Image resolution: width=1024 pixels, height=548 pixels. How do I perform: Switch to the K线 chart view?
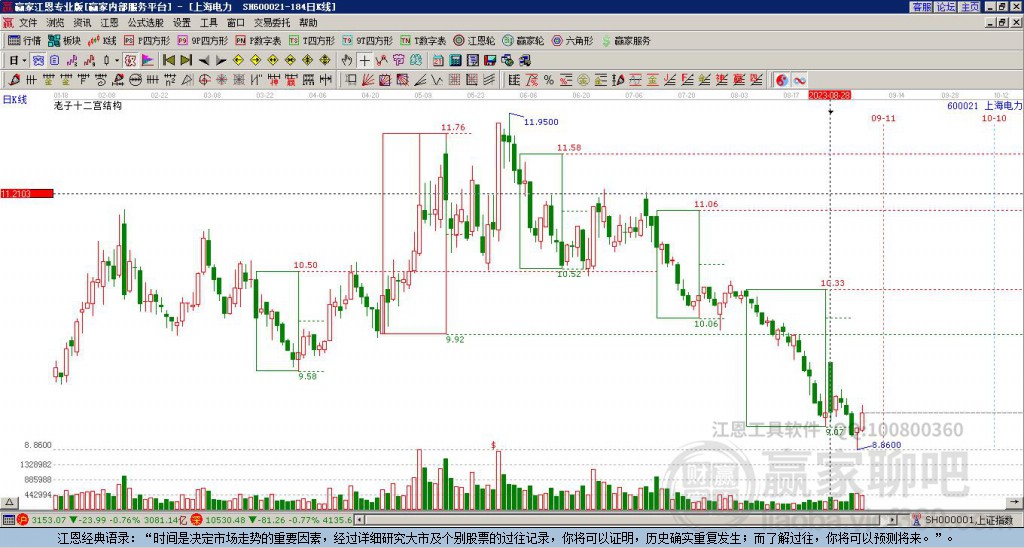tap(101, 40)
